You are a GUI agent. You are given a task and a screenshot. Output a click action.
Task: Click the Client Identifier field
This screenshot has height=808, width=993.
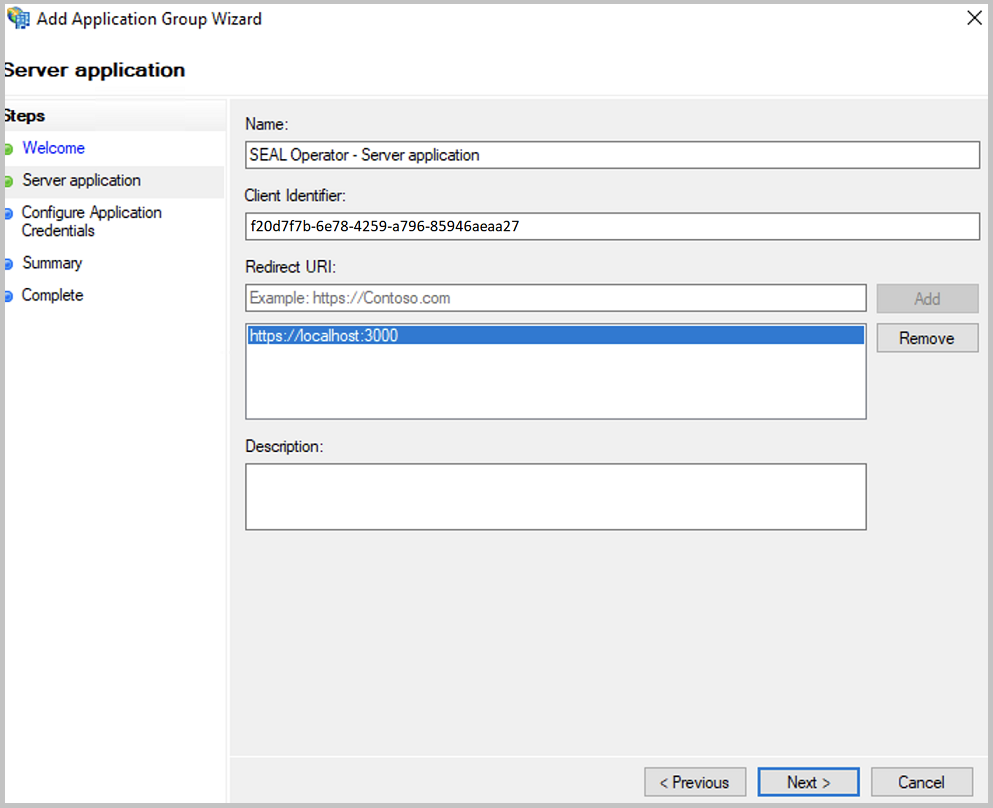click(x=612, y=226)
